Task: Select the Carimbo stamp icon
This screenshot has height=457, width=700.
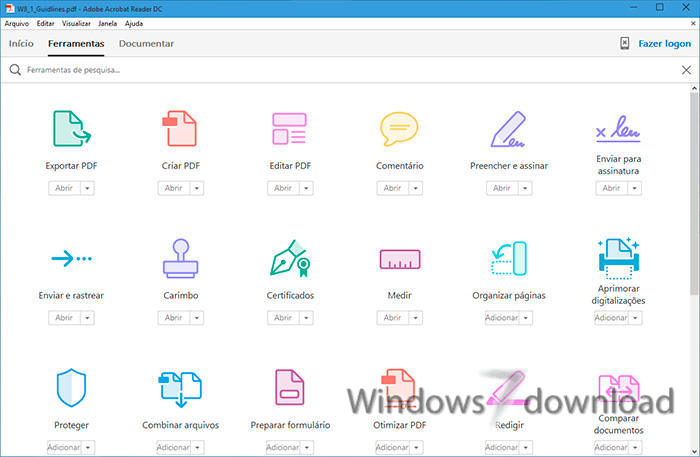Action: [180, 258]
